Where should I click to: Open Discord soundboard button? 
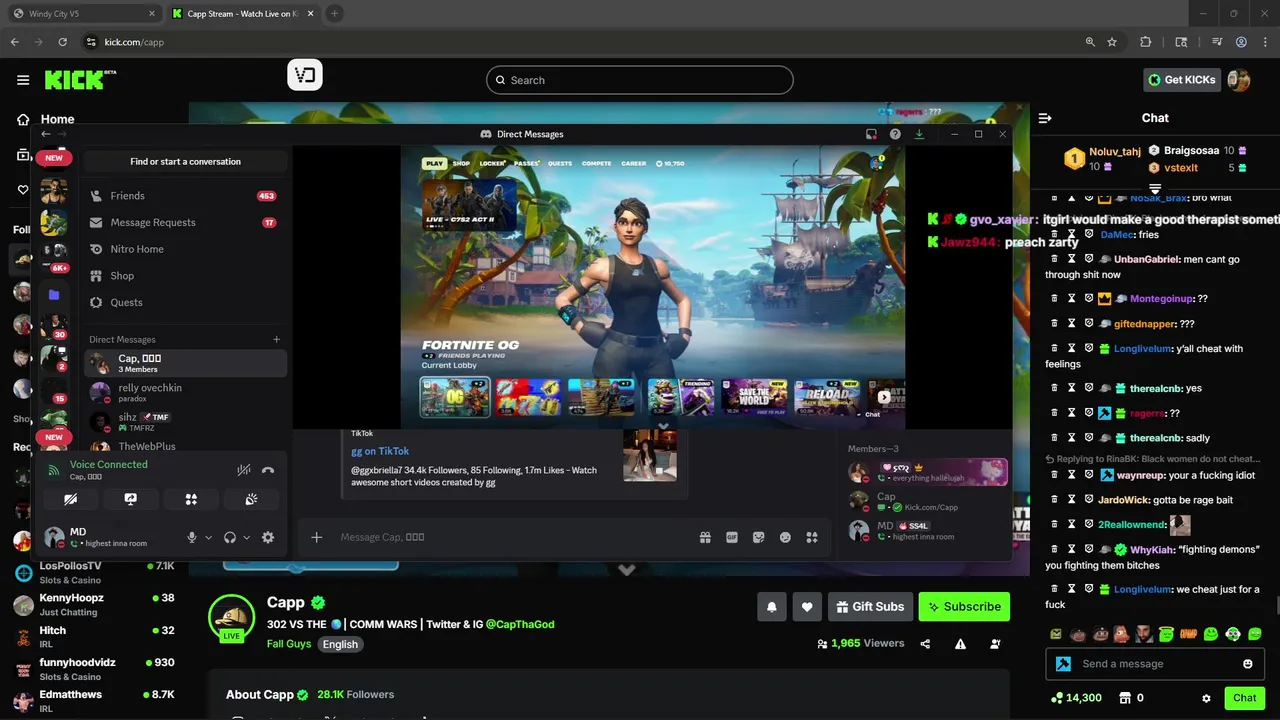point(251,499)
